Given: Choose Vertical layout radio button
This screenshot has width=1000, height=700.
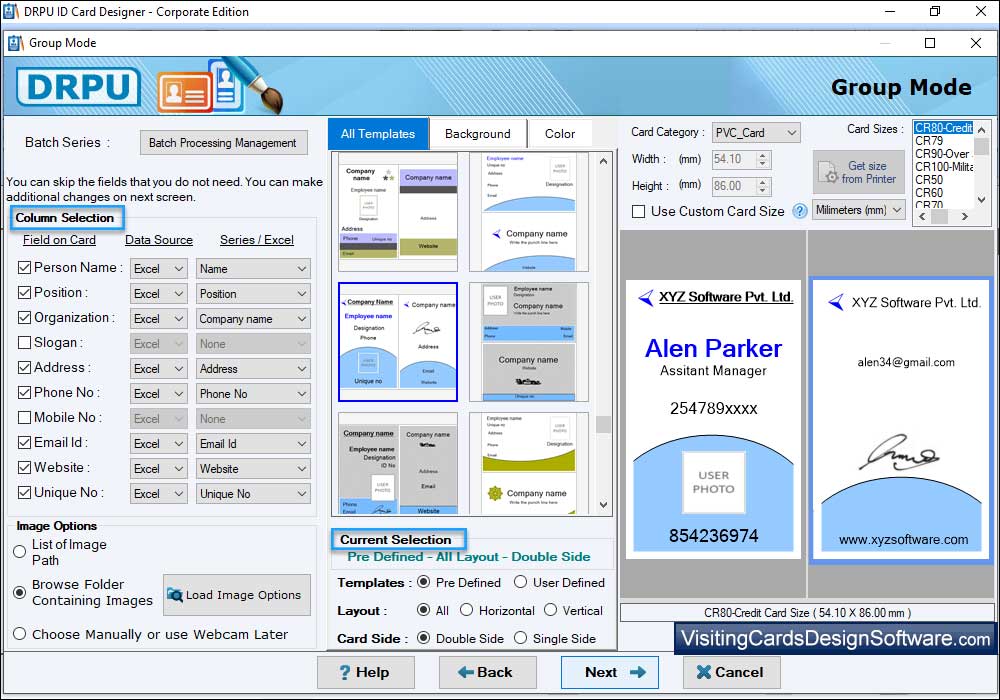Looking at the screenshot, I should pyautogui.click(x=550, y=610).
